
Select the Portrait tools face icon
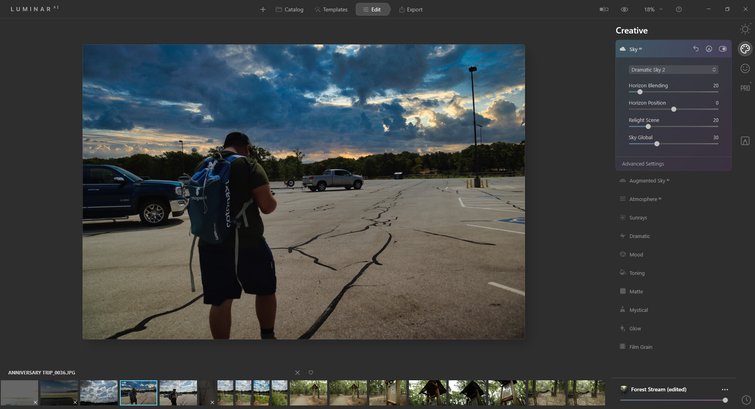pyautogui.click(x=745, y=68)
